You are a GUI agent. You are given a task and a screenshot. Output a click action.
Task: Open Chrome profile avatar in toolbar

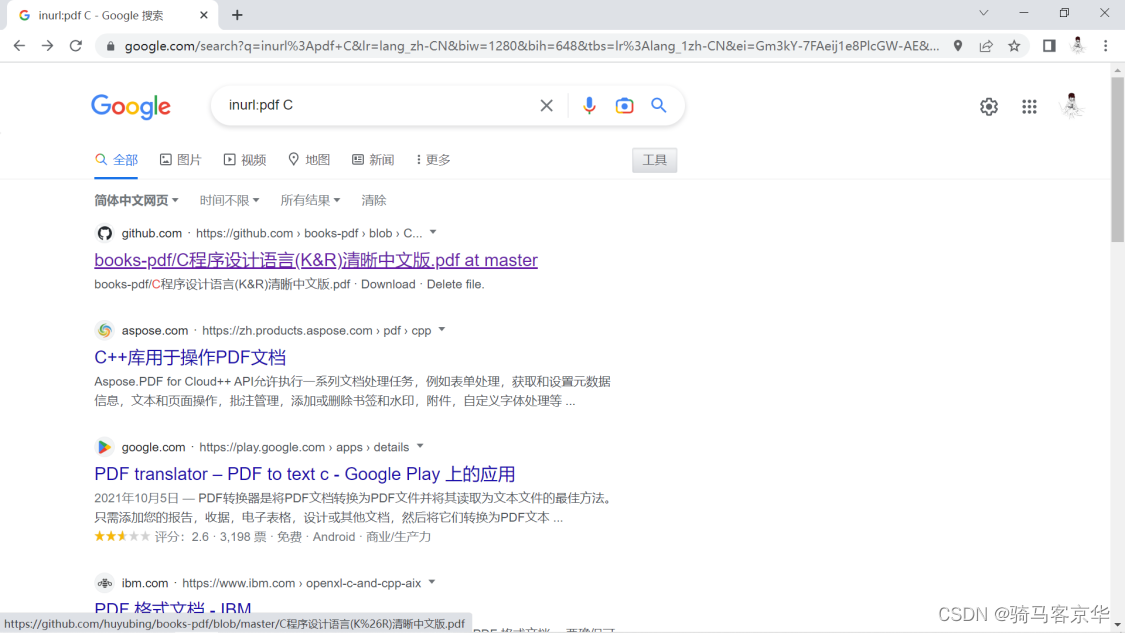coord(1078,46)
